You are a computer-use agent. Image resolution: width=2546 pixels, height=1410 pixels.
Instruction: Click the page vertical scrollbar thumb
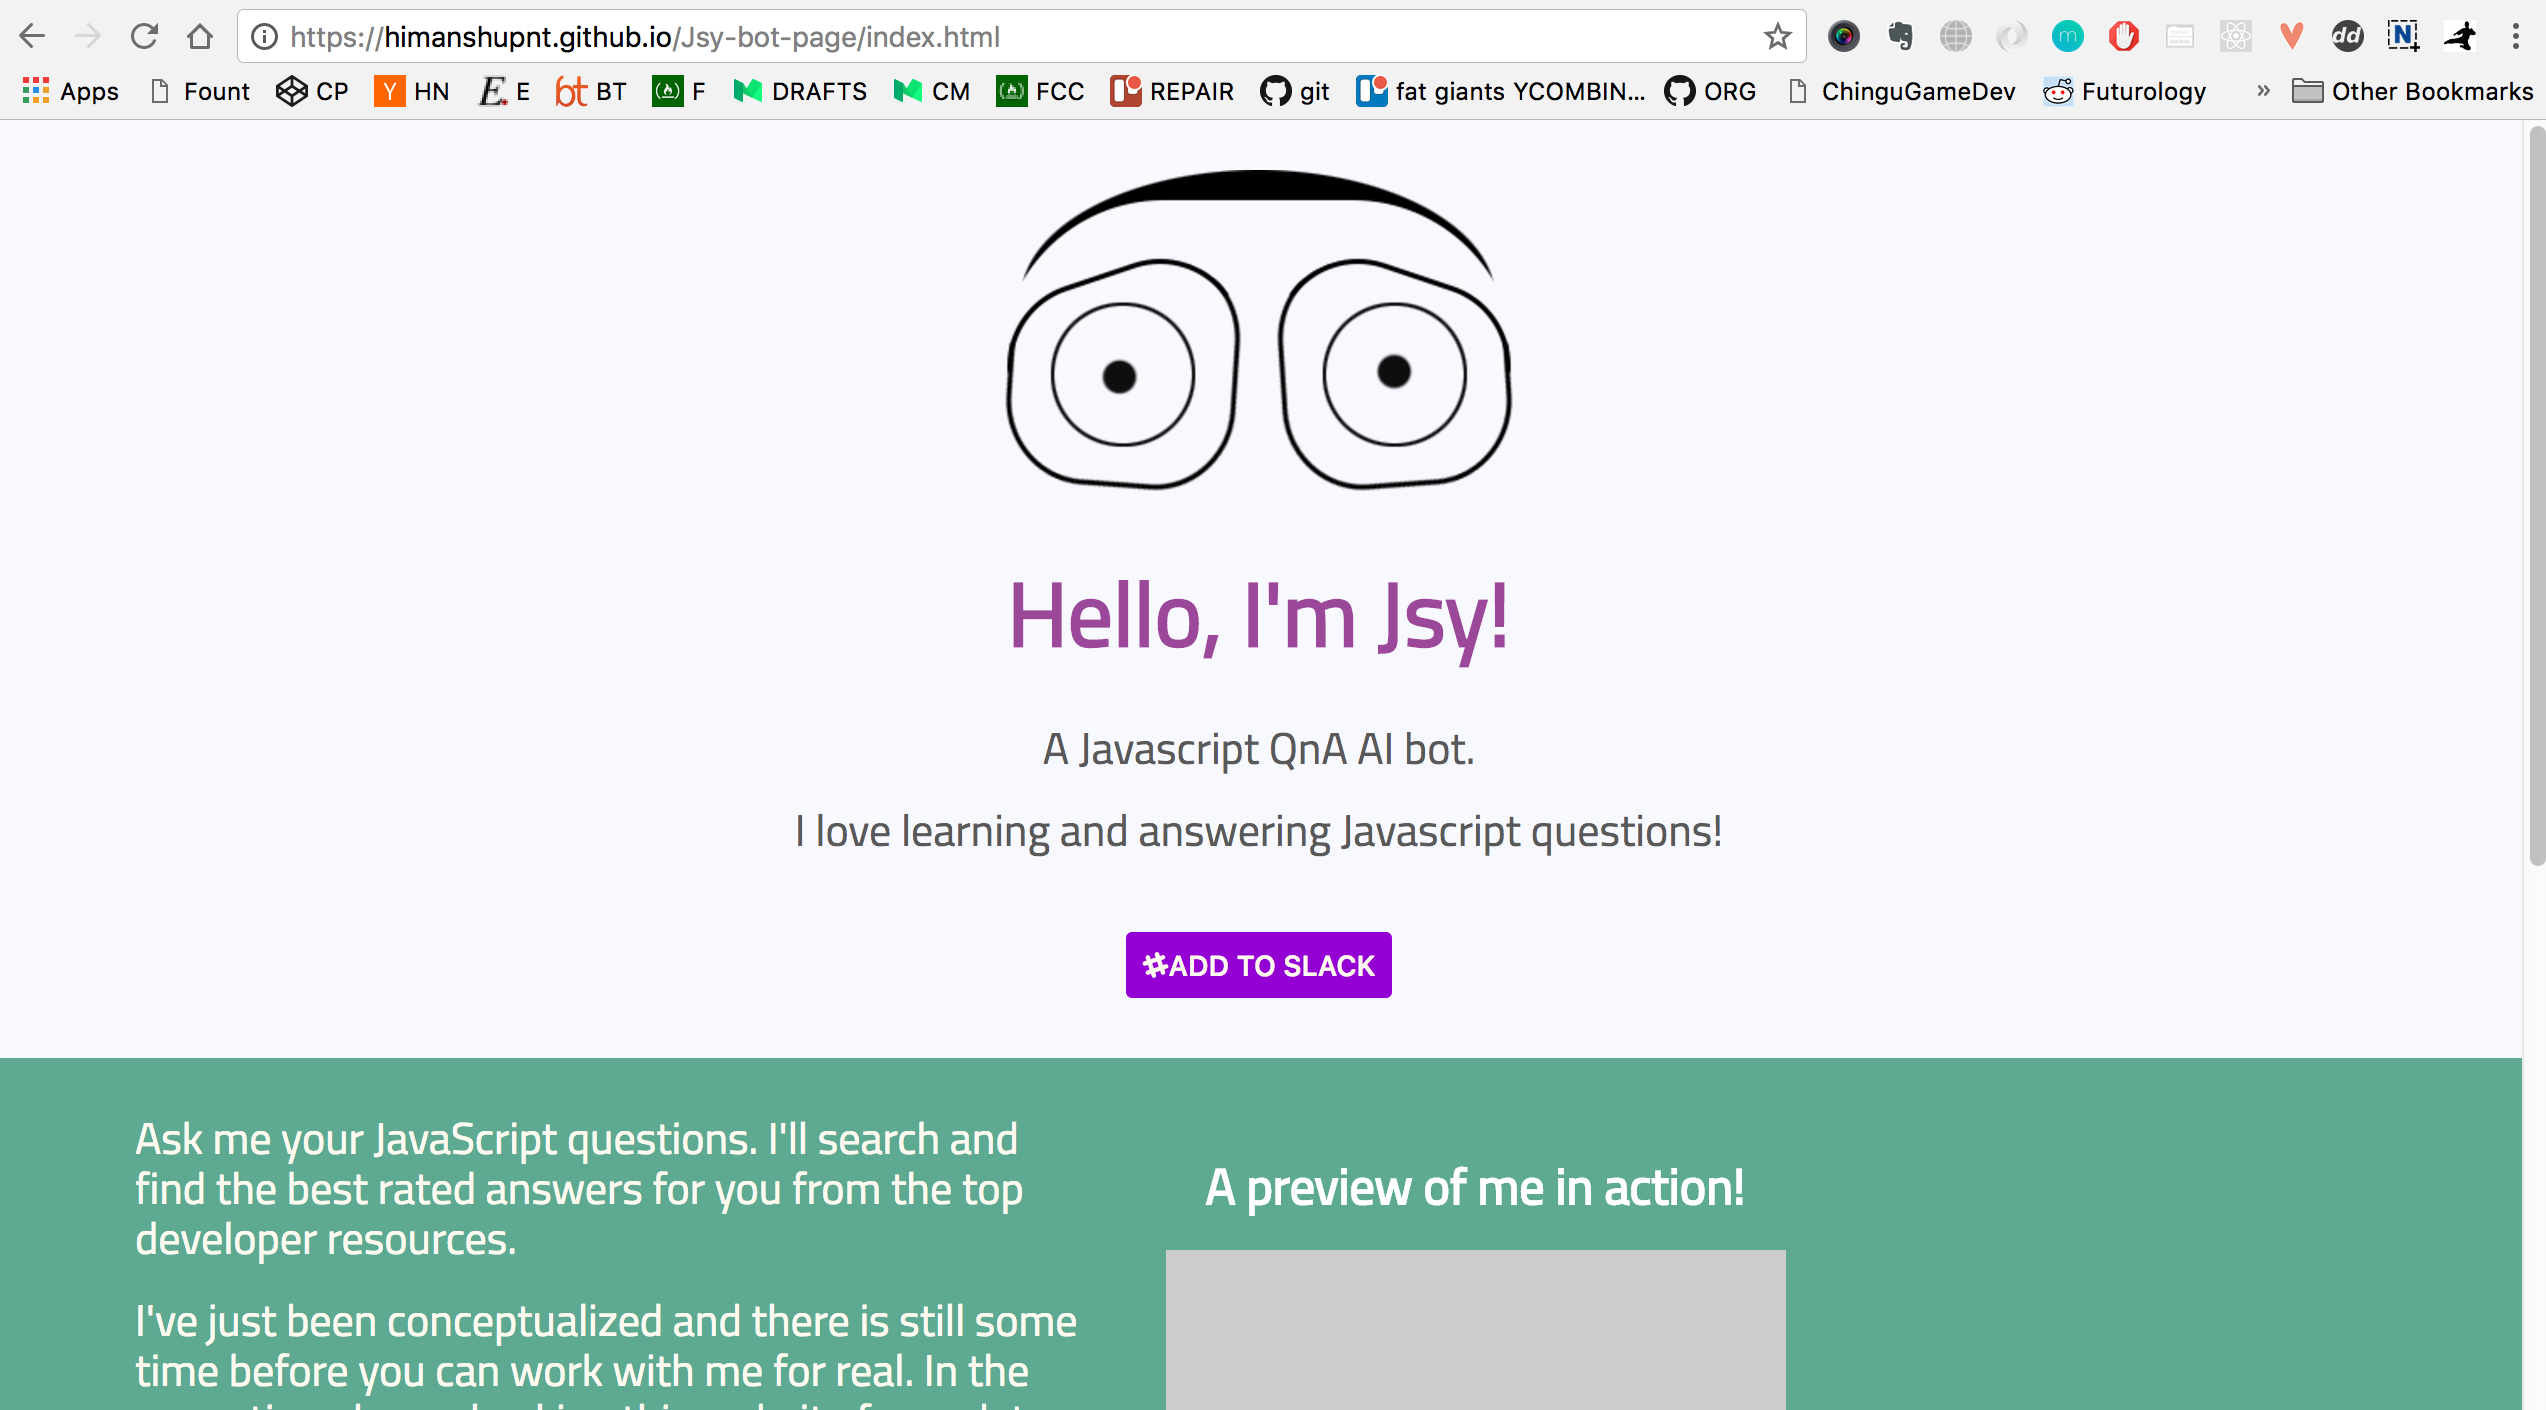tap(2536, 495)
